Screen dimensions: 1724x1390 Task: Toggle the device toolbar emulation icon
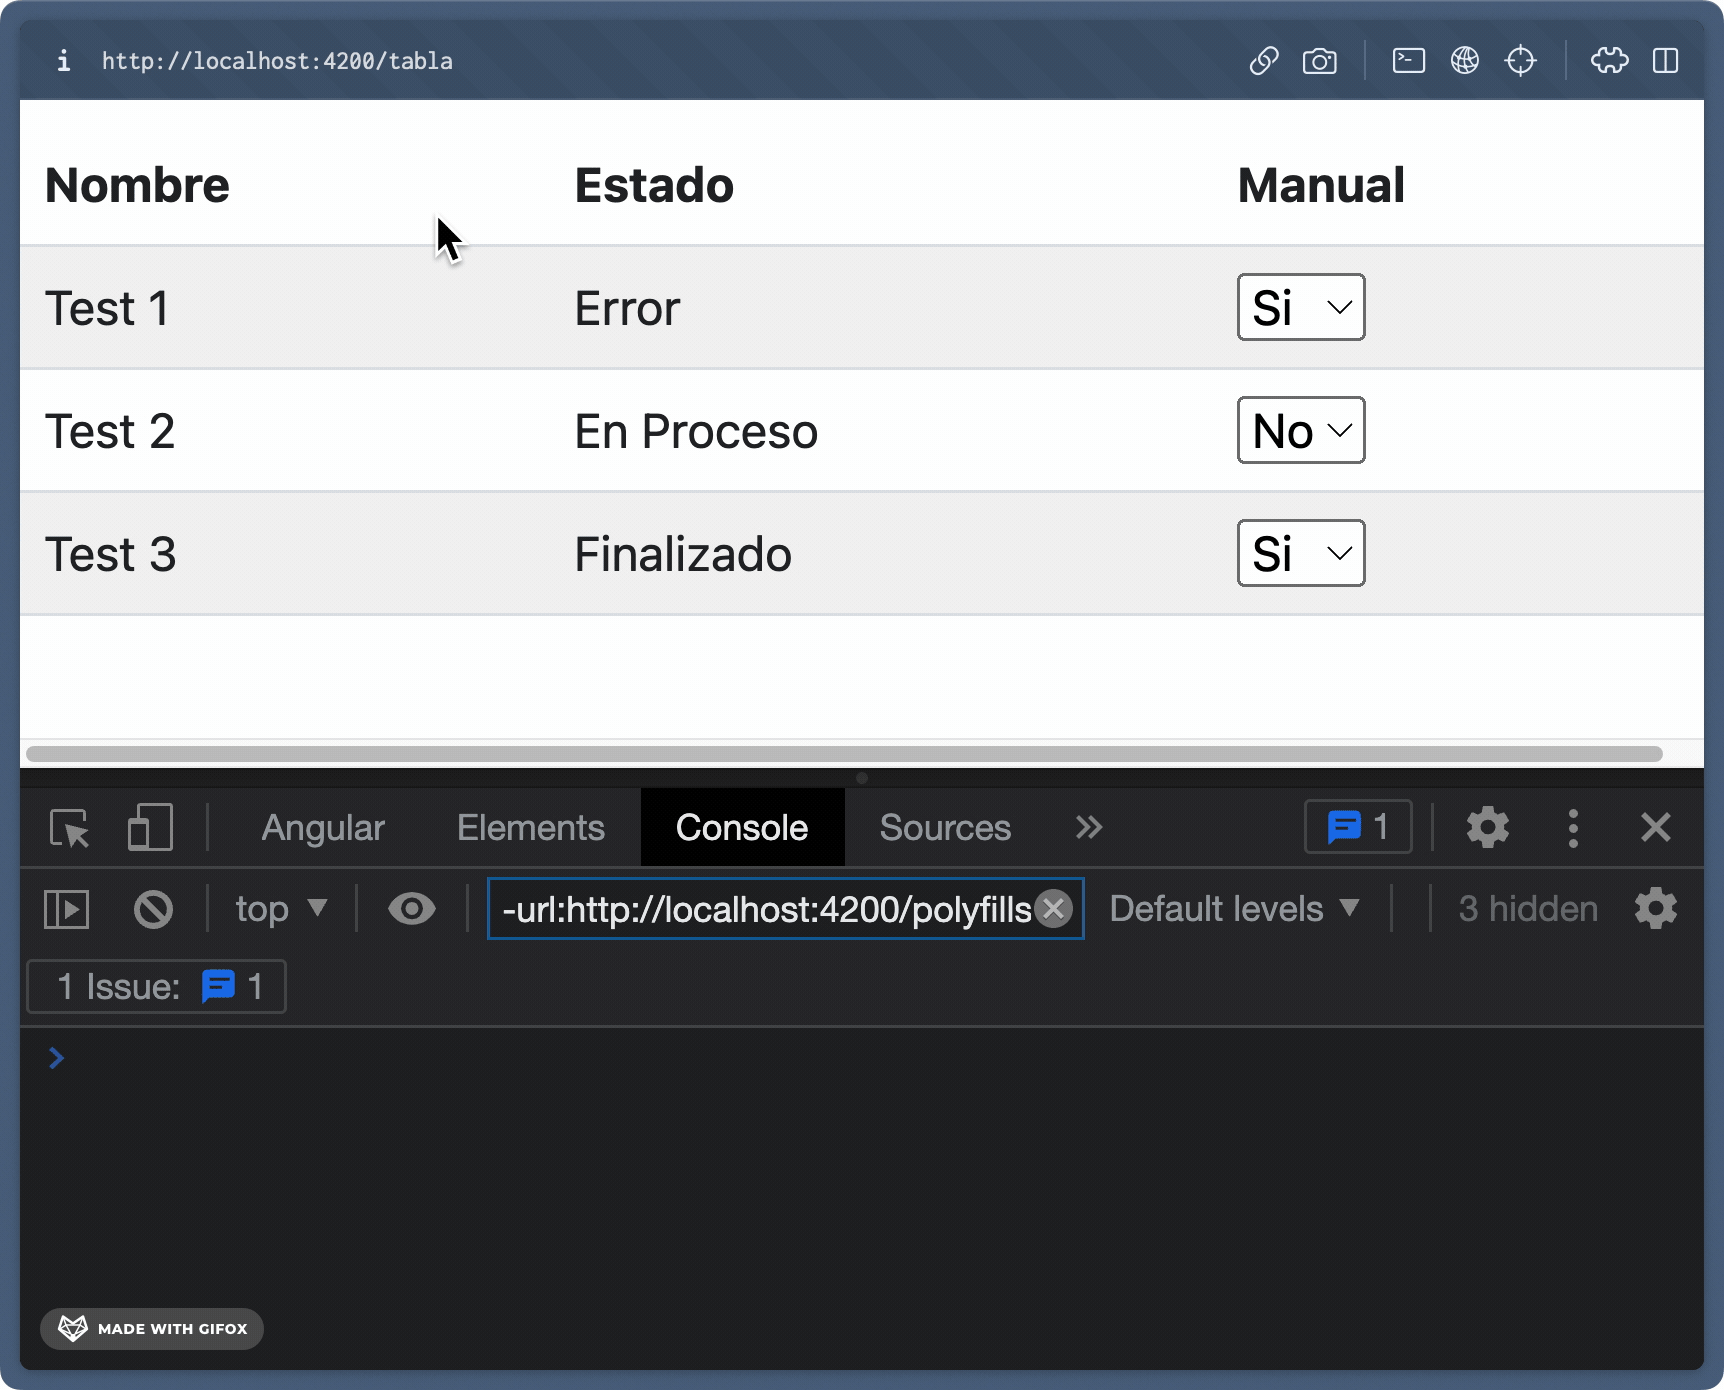tap(149, 827)
